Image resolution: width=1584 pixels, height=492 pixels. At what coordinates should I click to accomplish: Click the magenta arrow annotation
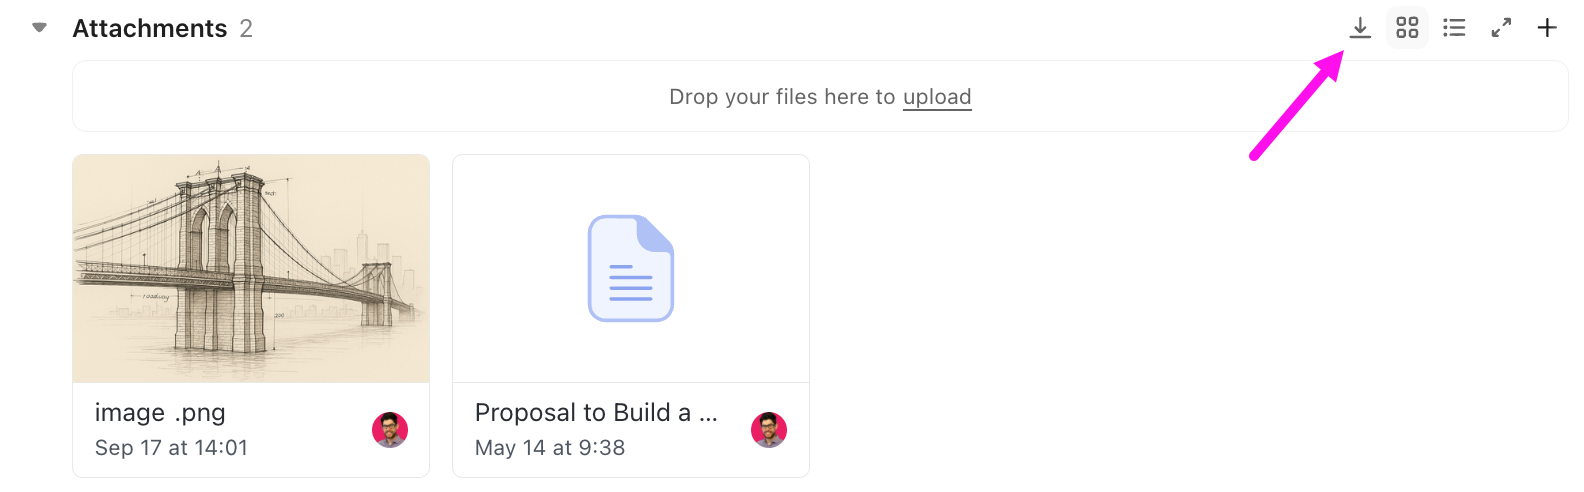click(1295, 107)
